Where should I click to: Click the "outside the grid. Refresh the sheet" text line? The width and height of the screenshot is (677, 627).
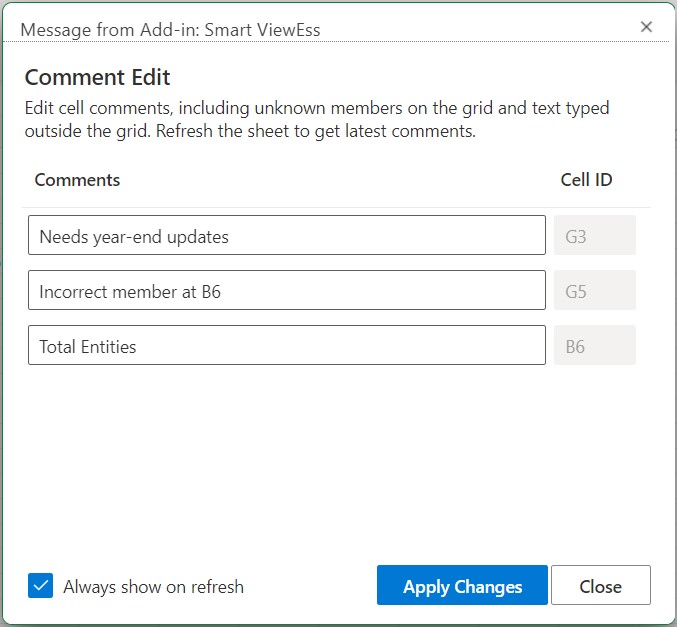[x=250, y=131]
